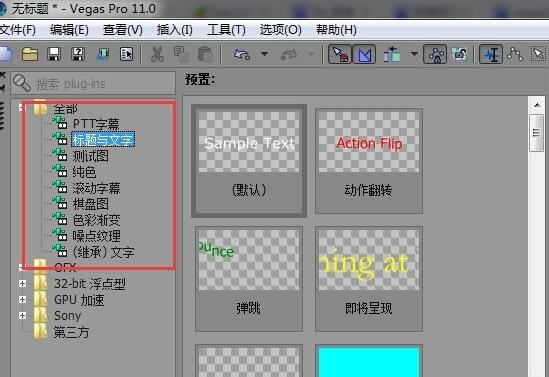Expand the Sony folder
Image resolution: width=549 pixels, height=377 pixels.
point(22,315)
